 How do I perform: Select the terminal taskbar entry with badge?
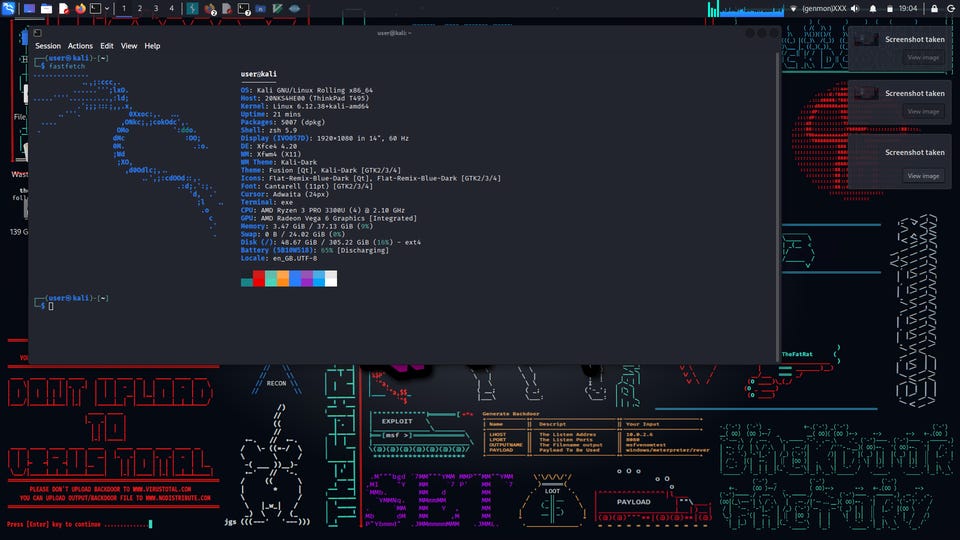pyautogui.click(x=244, y=9)
